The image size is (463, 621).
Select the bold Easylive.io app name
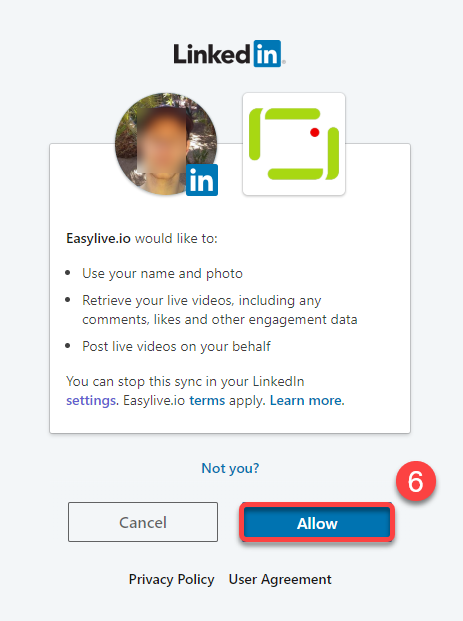pyautogui.click(x=98, y=238)
